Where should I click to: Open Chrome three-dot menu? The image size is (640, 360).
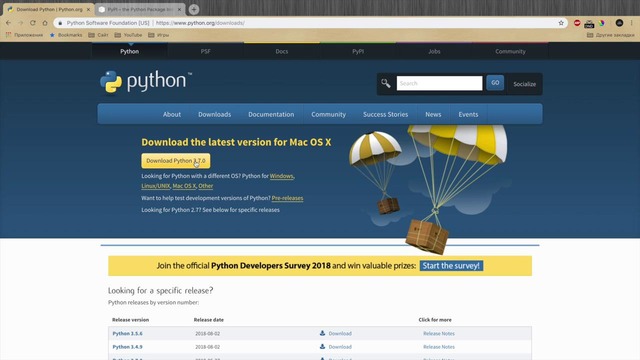tap(631, 23)
